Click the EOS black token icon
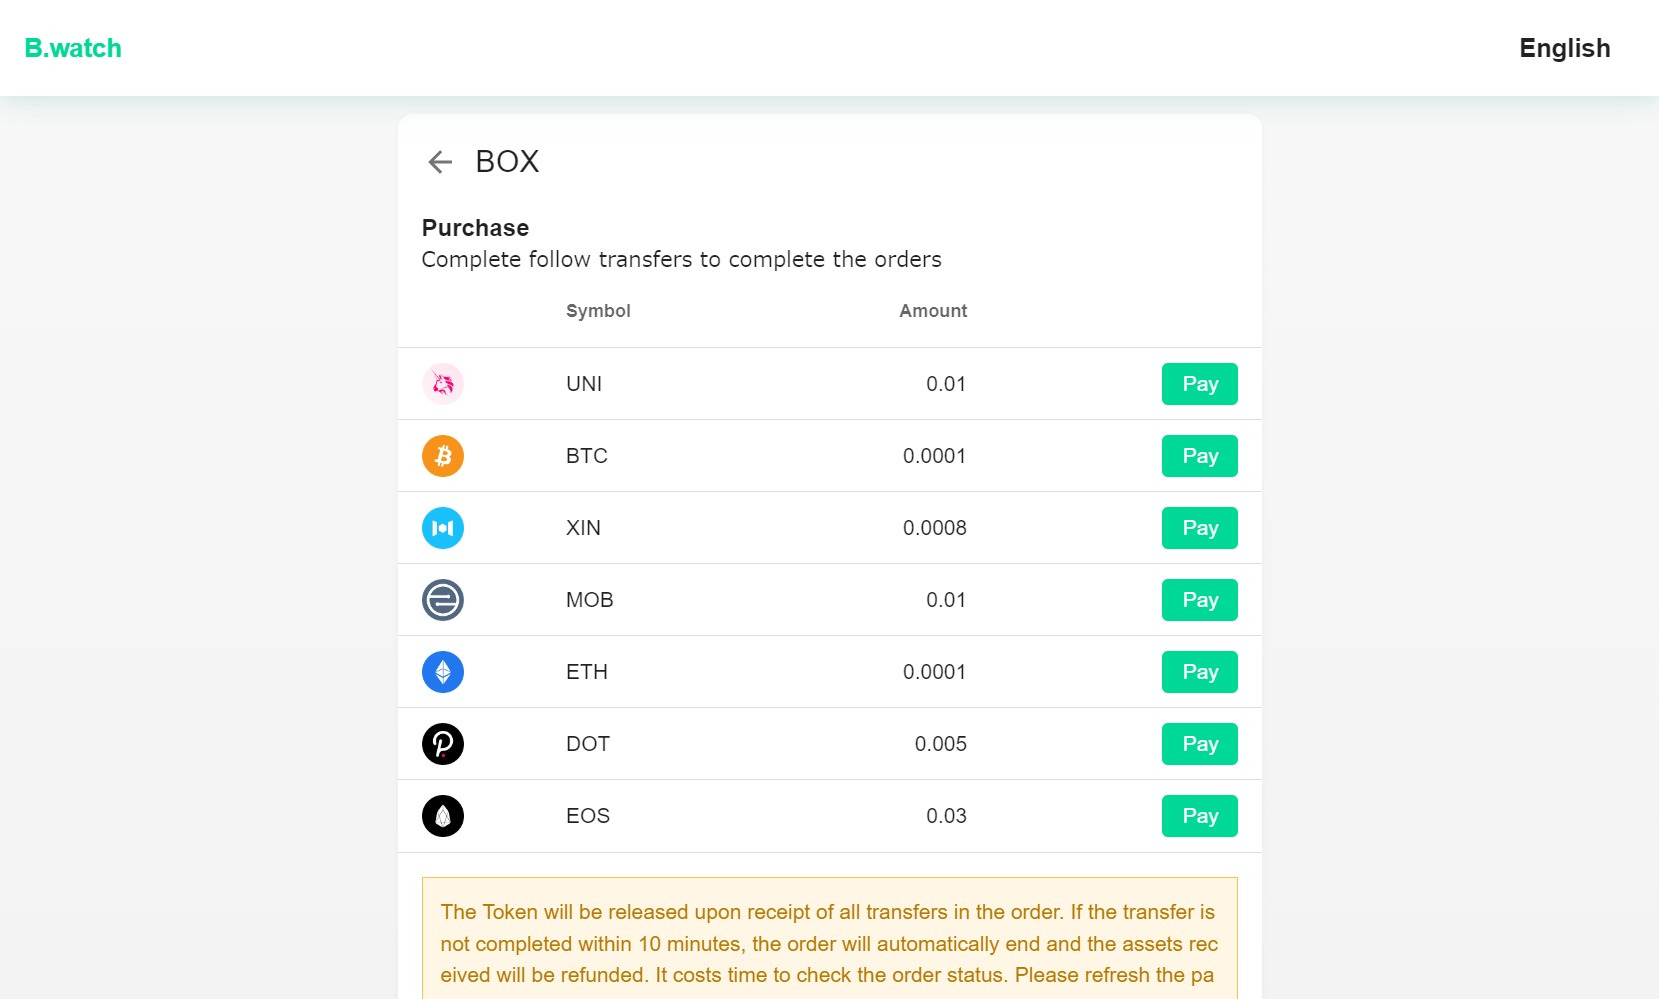1659x999 pixels. coord(443,816)
